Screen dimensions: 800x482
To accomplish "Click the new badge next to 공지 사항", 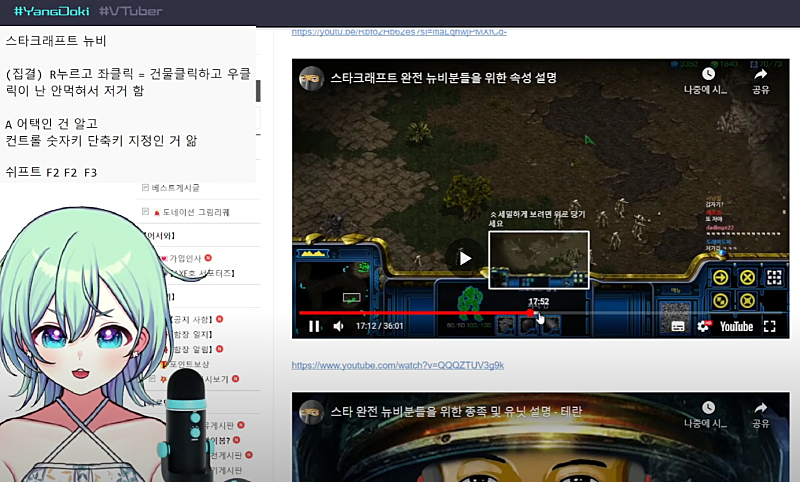I will (219, 319).
